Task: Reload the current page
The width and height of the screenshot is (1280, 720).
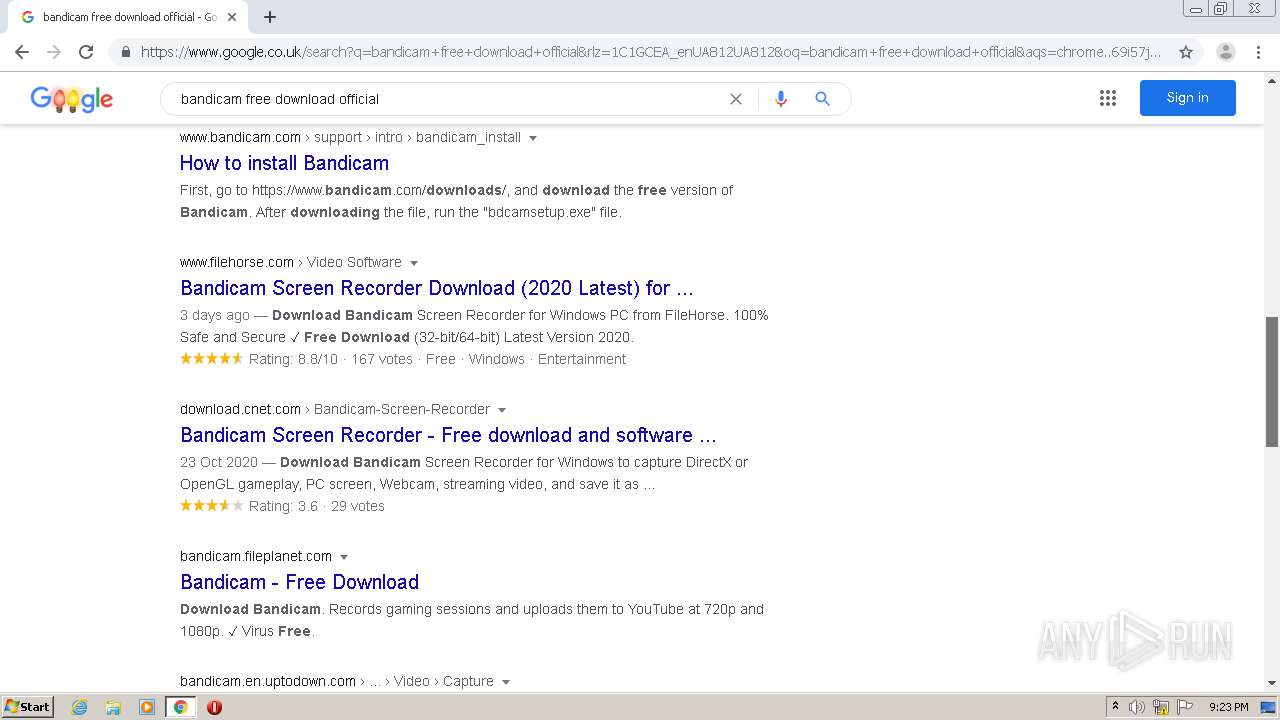Action: [x=86, y=52]
